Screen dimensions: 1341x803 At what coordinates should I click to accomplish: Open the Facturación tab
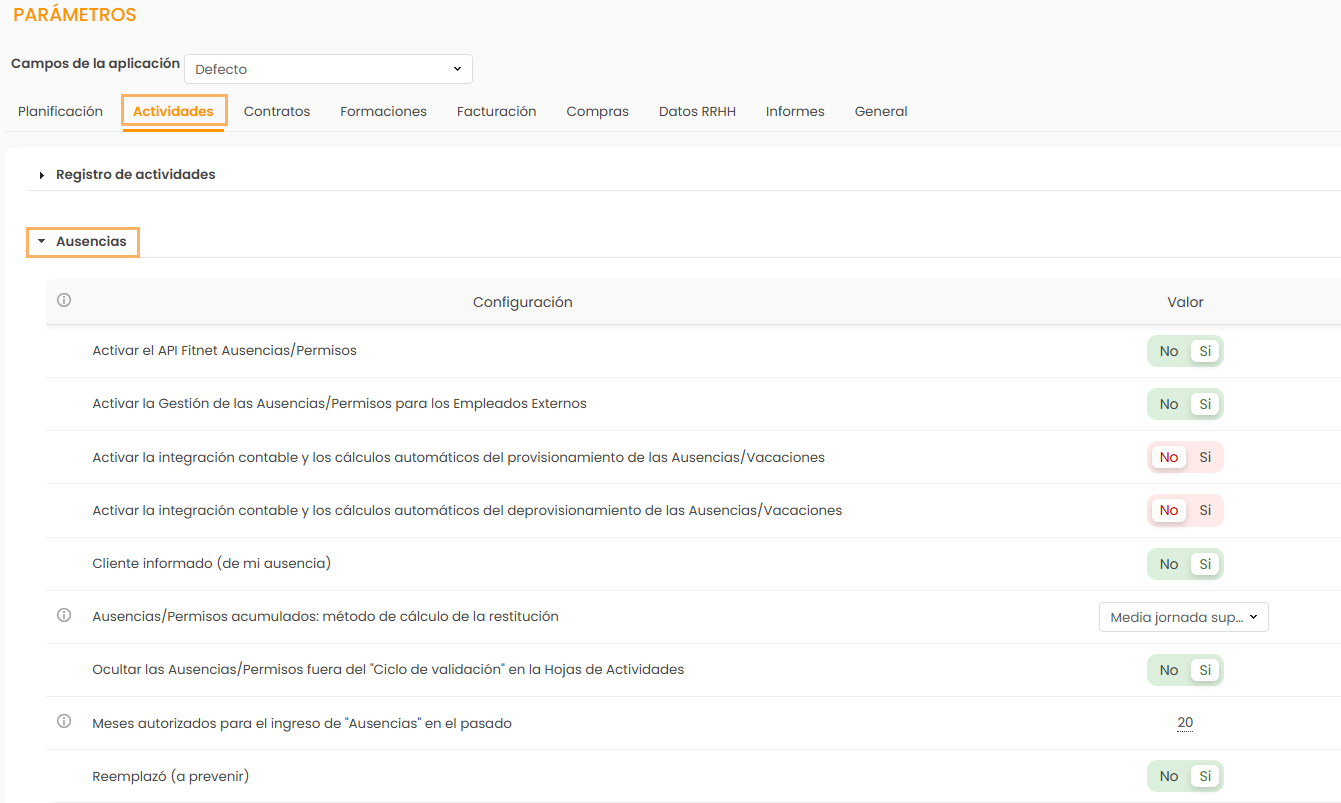tap(496, 111)
